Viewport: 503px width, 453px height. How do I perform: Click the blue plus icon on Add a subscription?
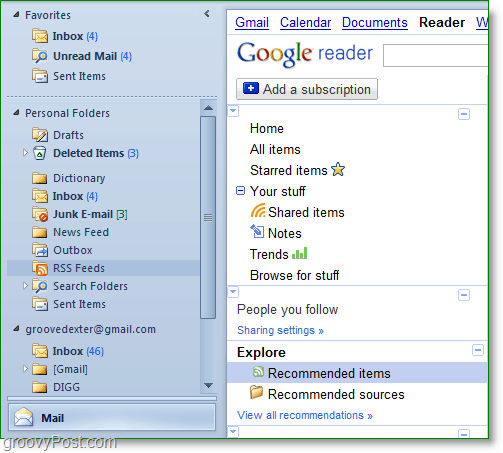click(x=251, y=88)
